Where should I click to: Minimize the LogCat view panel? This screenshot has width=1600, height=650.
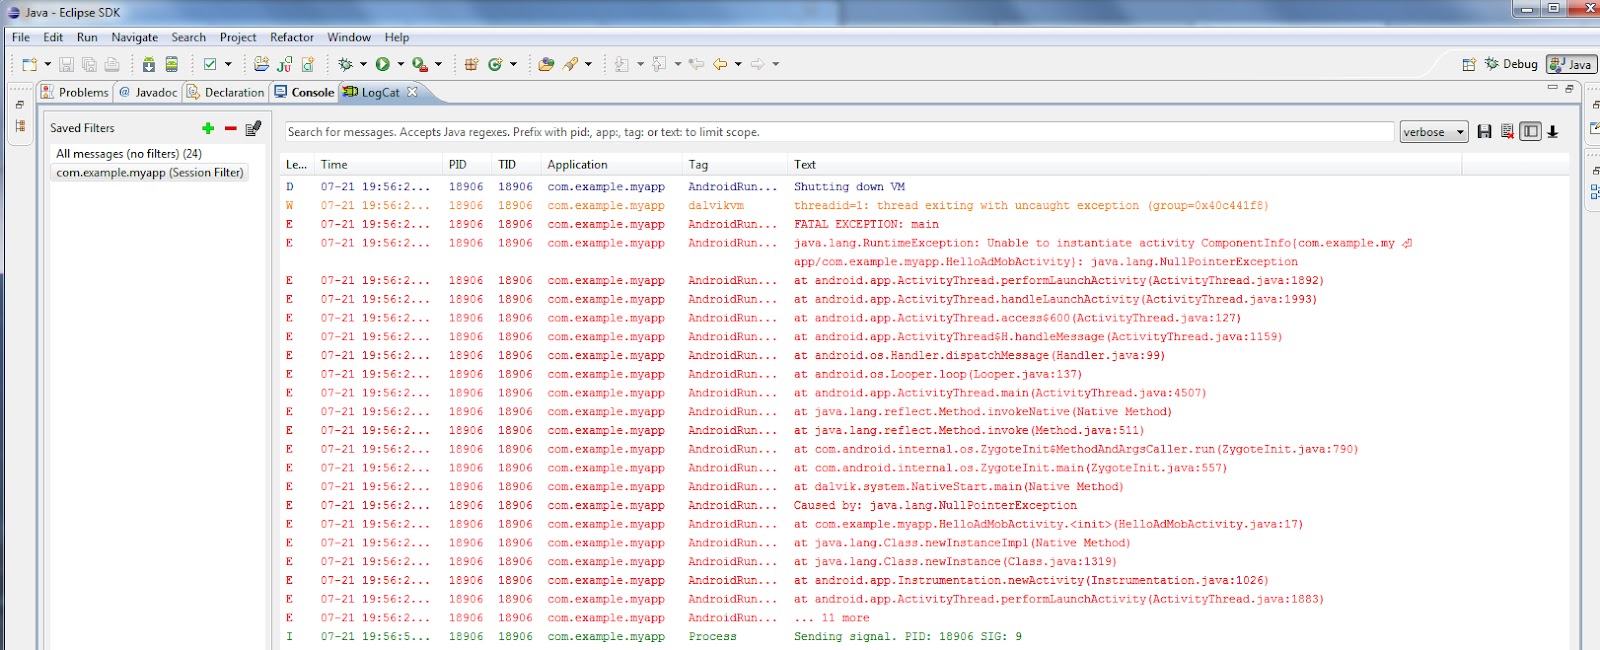pos(1552,88)
